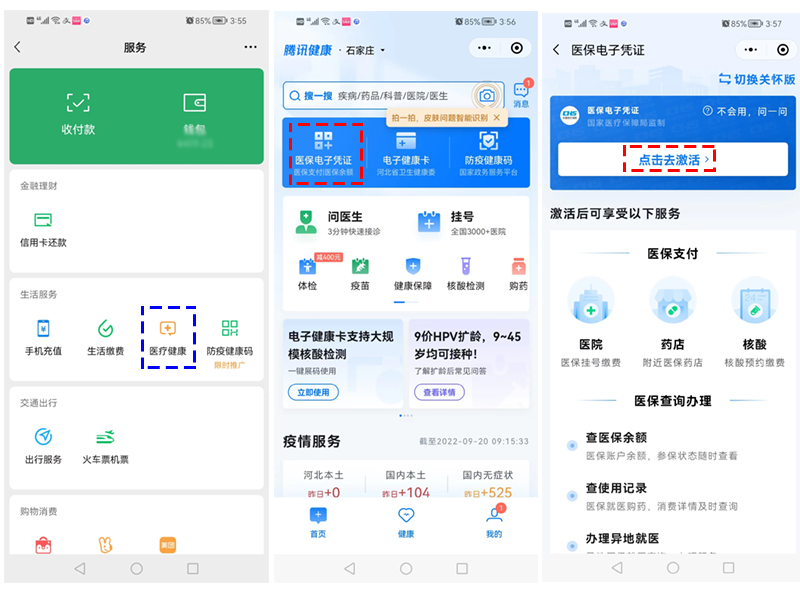The width and height of the screenshot is (800, 594).
Task: Switch to care mode via 切换关怀版
Action: [757, 79]
